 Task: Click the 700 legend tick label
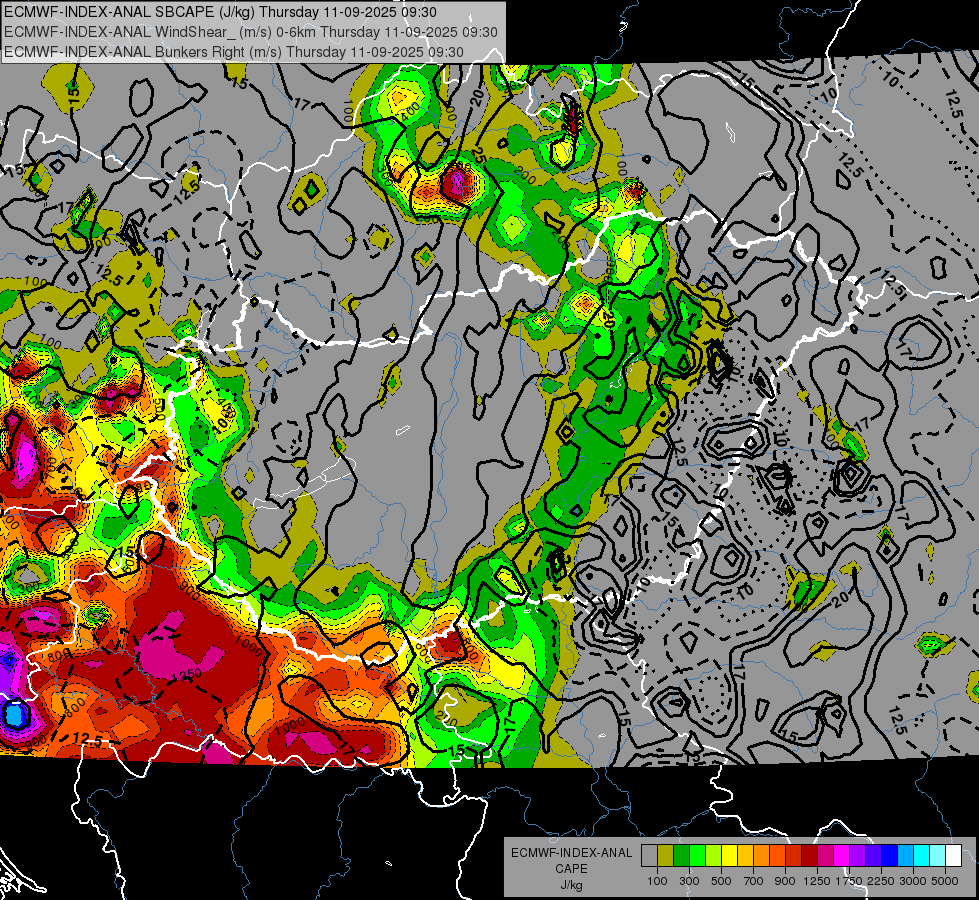point(754,881)
